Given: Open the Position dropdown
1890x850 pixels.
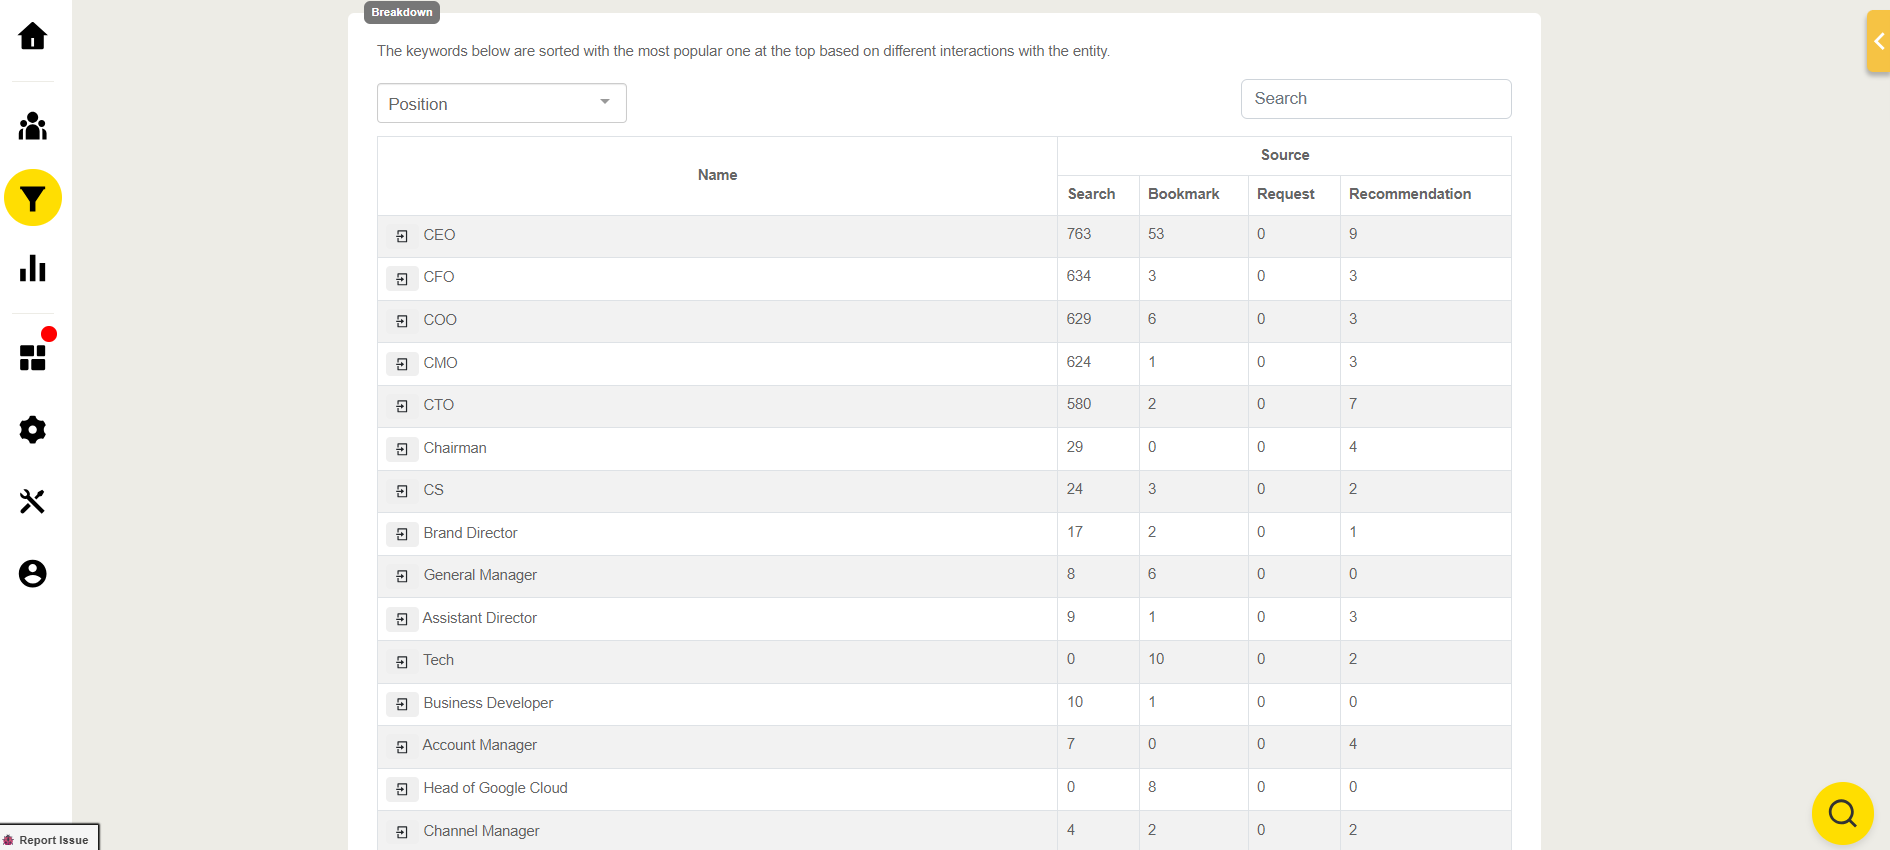Looking at the screenshot, I should coord(502,103).
